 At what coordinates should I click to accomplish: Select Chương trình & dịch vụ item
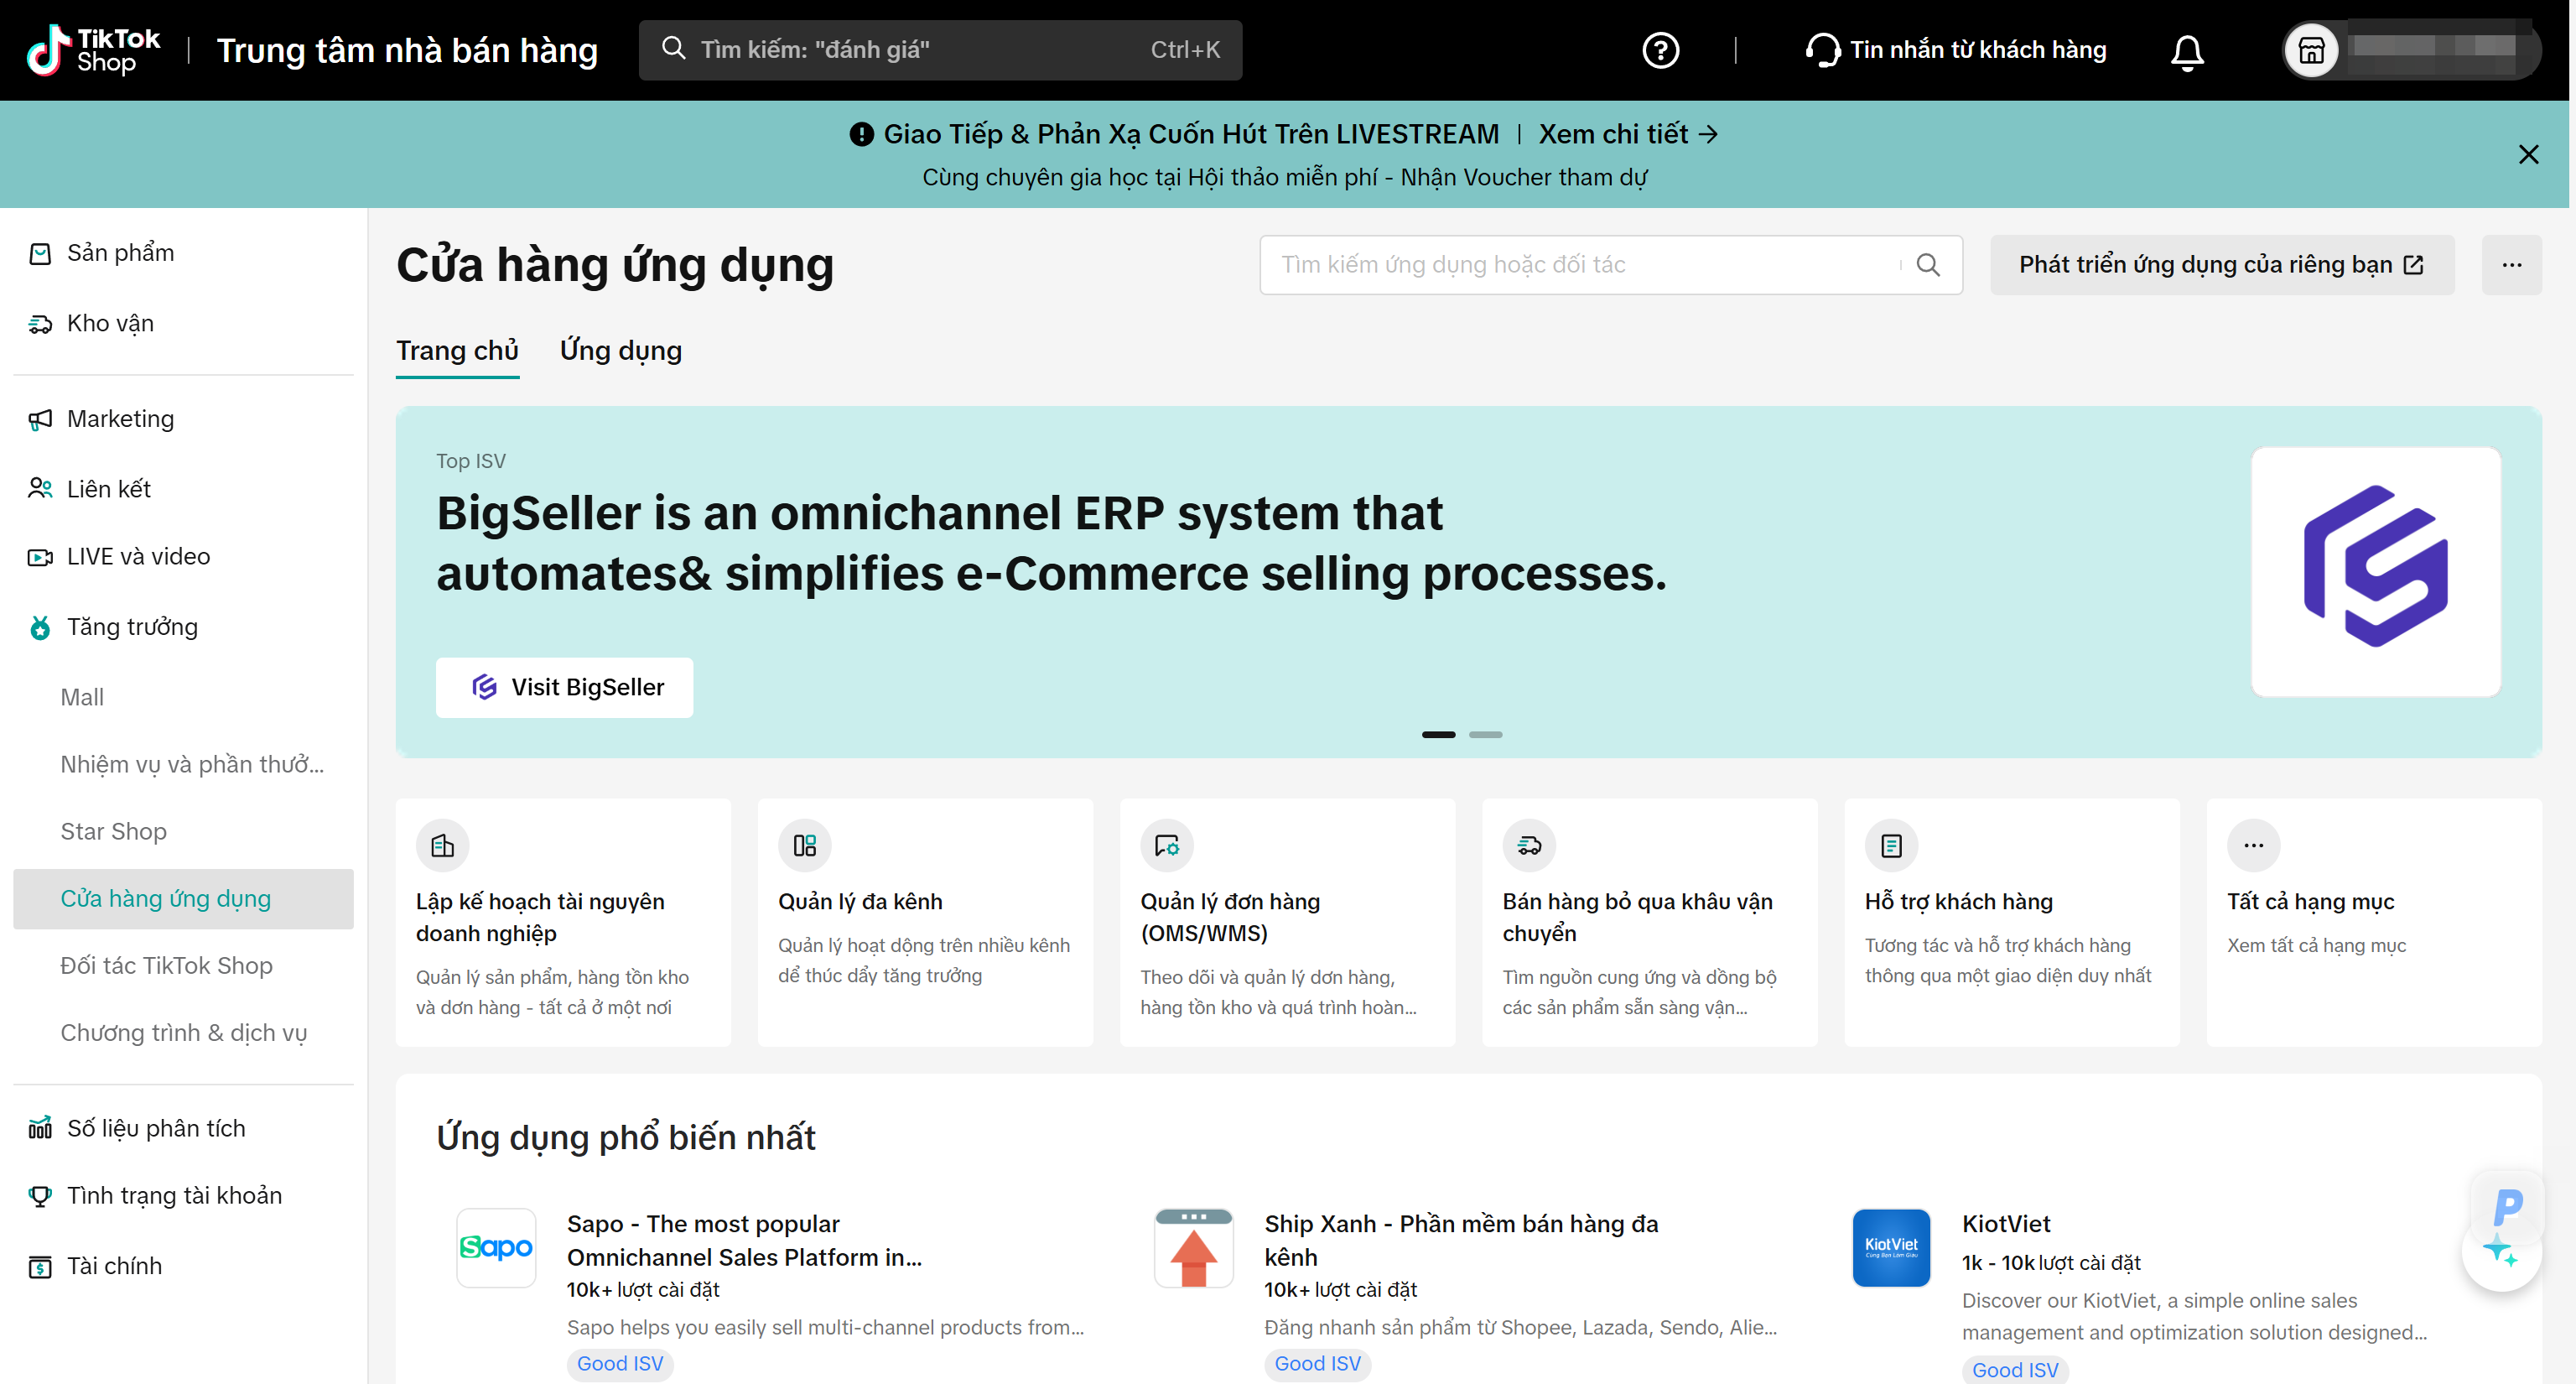tap(183, 1033)
